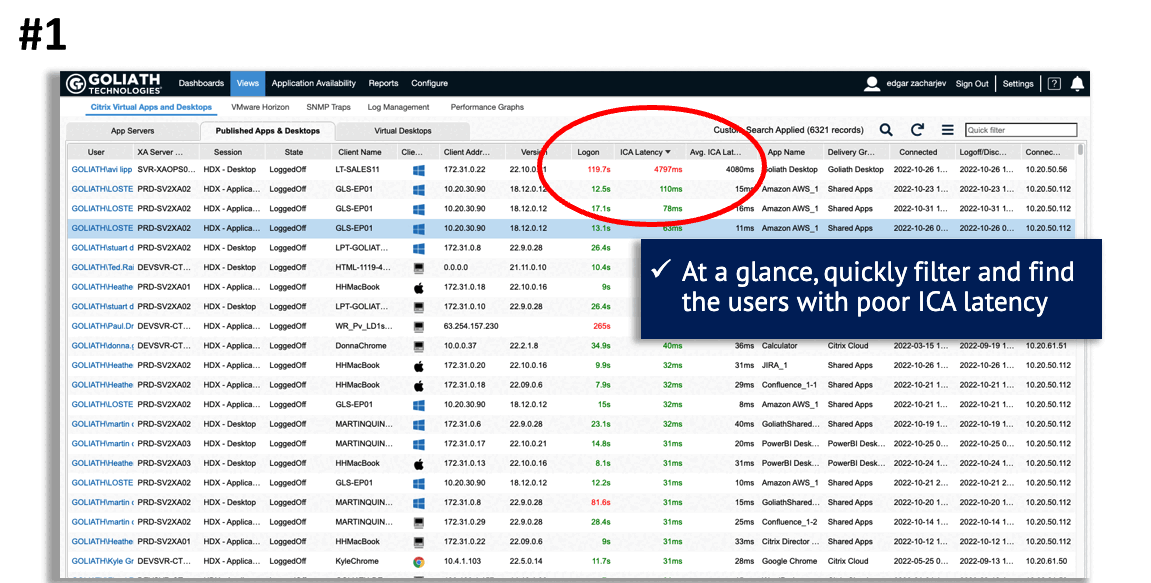
Task: Open the Log Management view
Action: [x=398, y=107]
